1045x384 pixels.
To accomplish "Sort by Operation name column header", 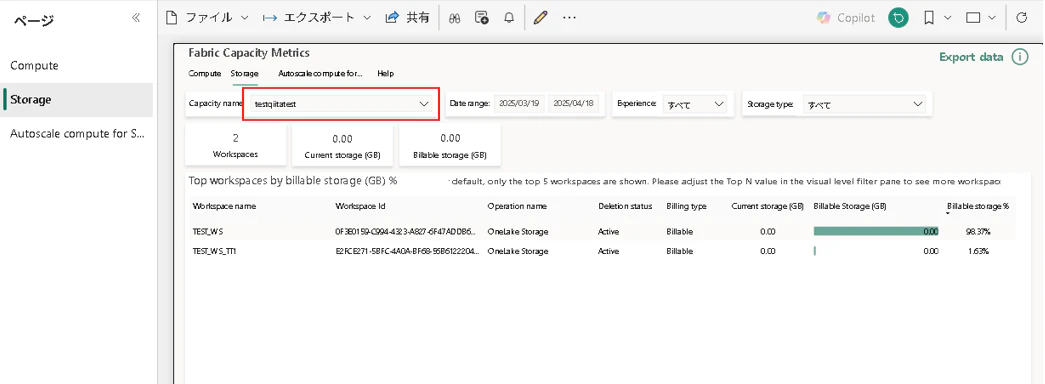I will point(517,206).
